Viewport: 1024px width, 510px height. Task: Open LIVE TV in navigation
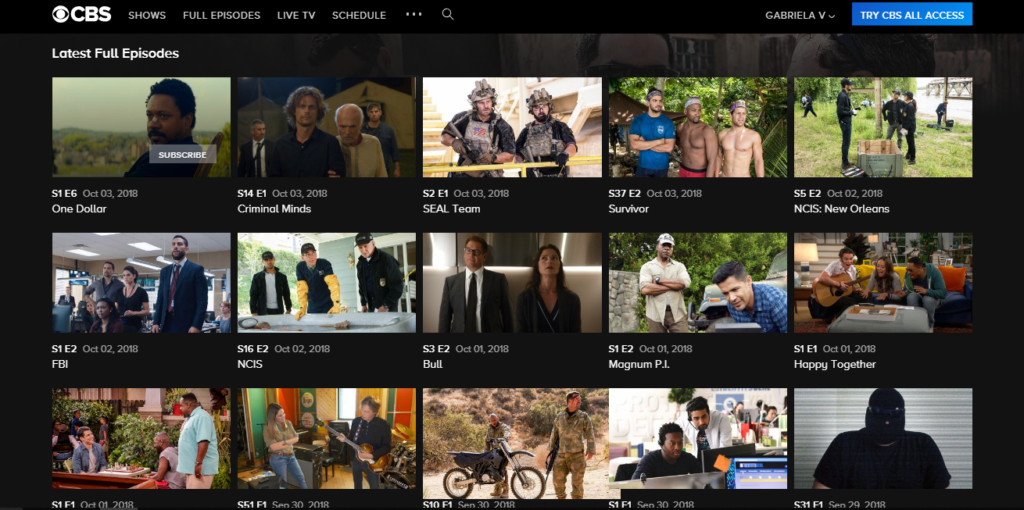[x=296, y=15]
